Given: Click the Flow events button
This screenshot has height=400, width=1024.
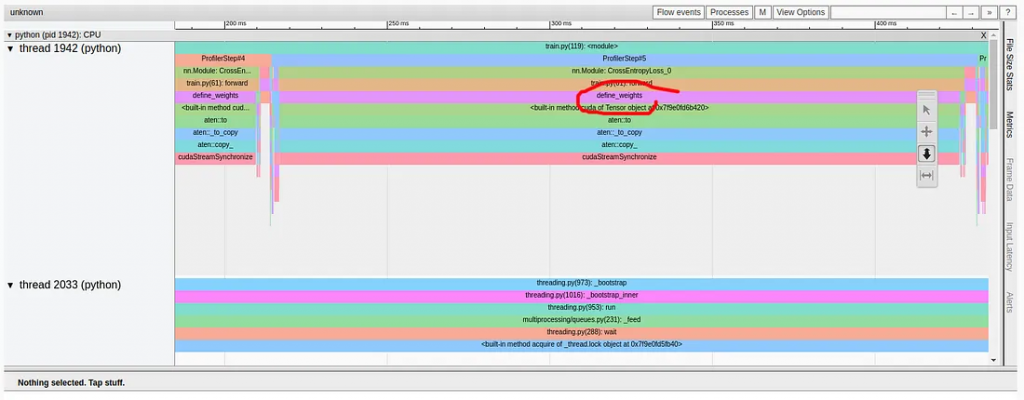Looking at the screenshot, I should (679, 12).
